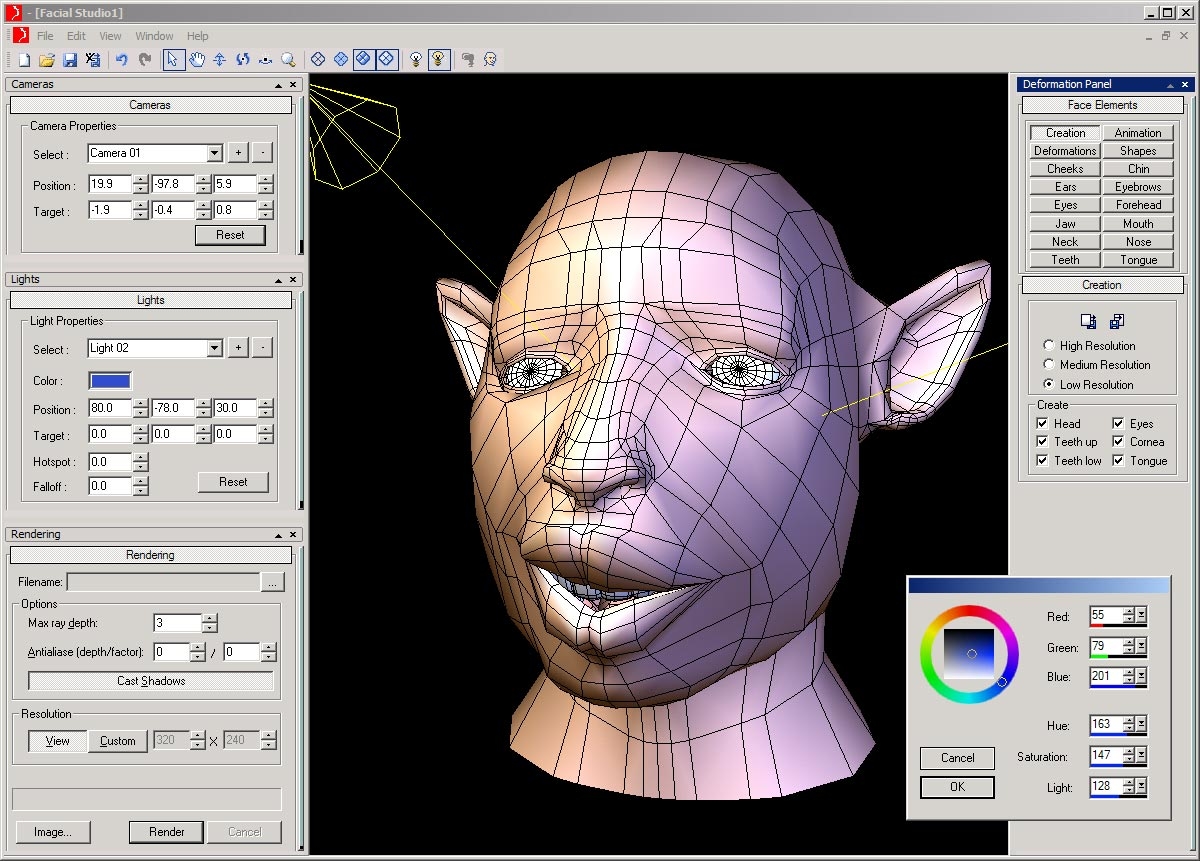1200x861 pixels.
Task: Select the zoom magnifier tool
Action: pyautogui.click(x=289, y=60)
